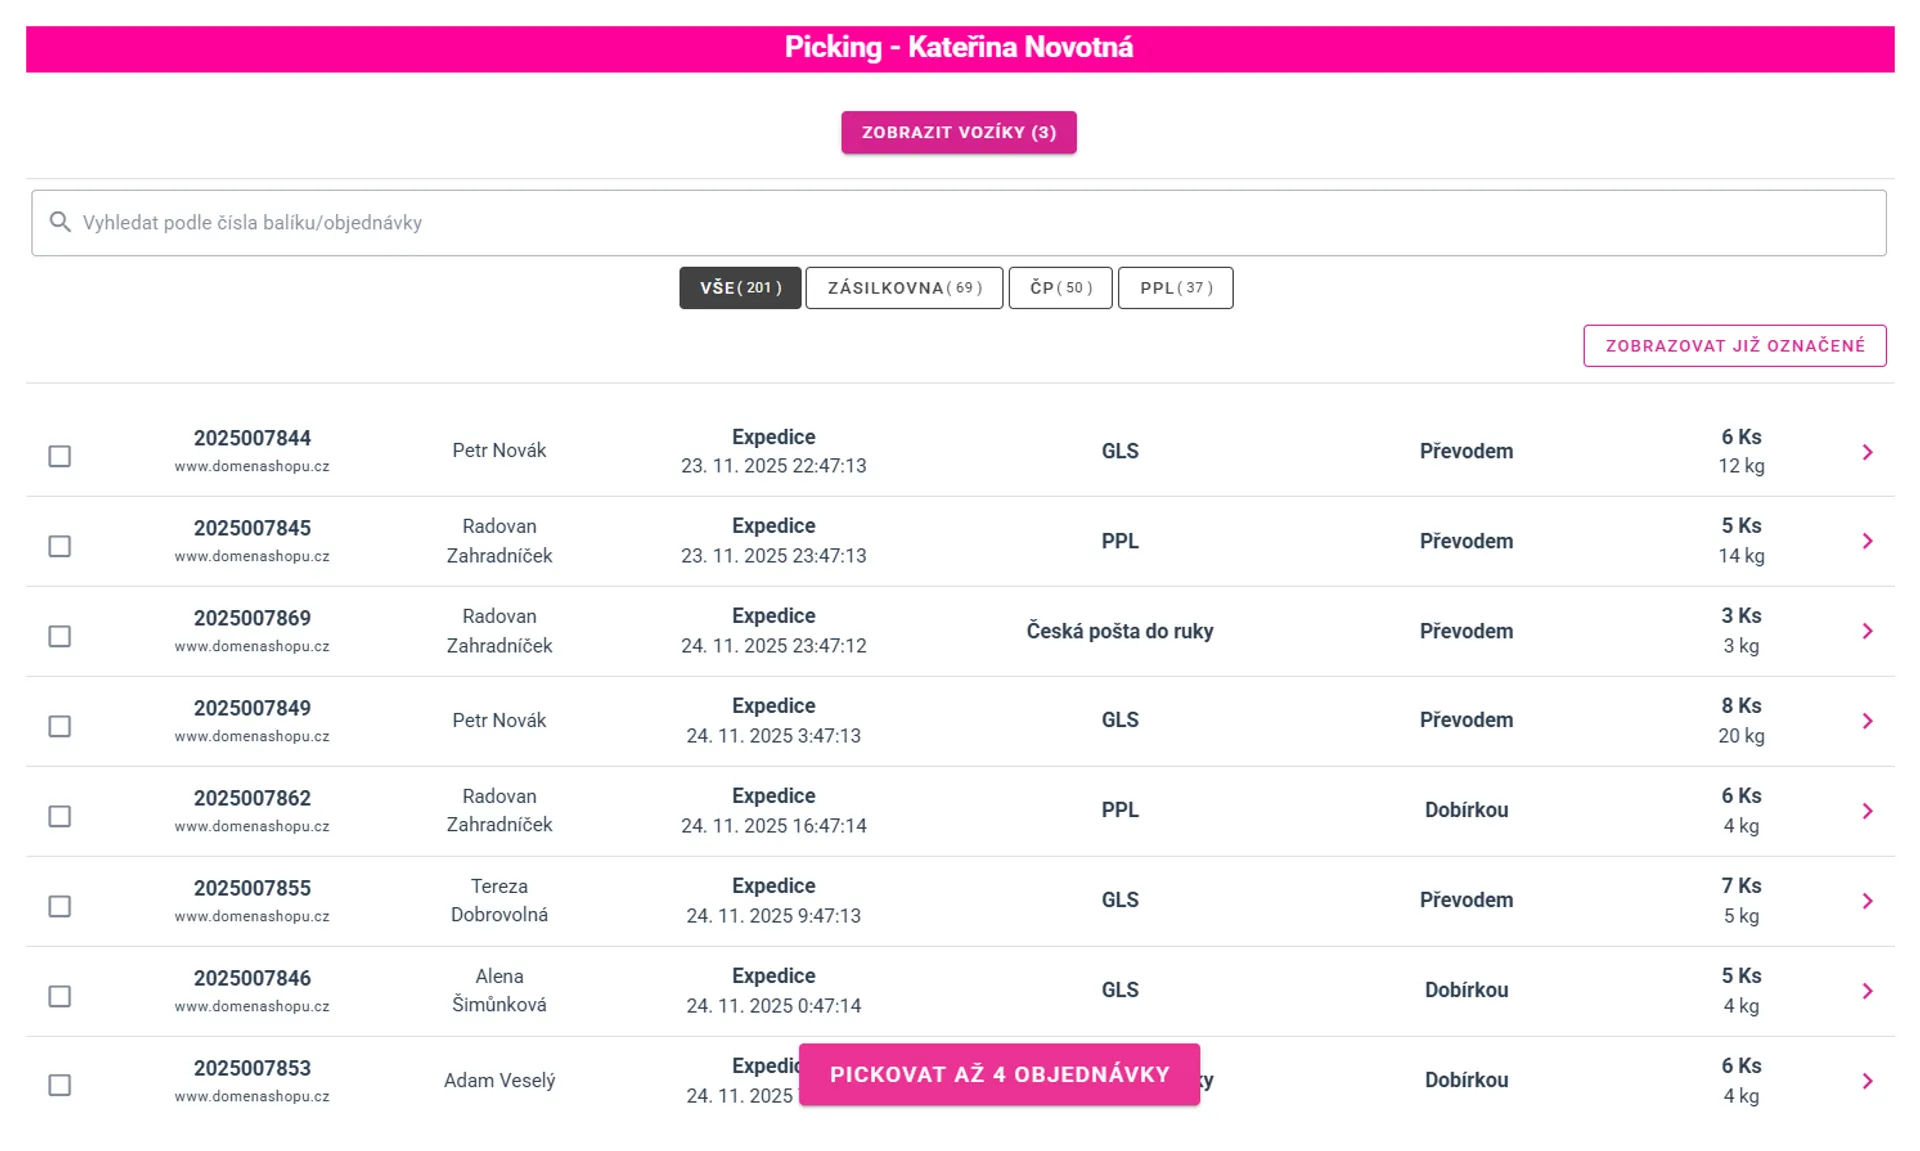Viewport: 1920px width, 1151px height.
Task: Expand order 2025007869 via right chevron
Action: [1866, 631]
